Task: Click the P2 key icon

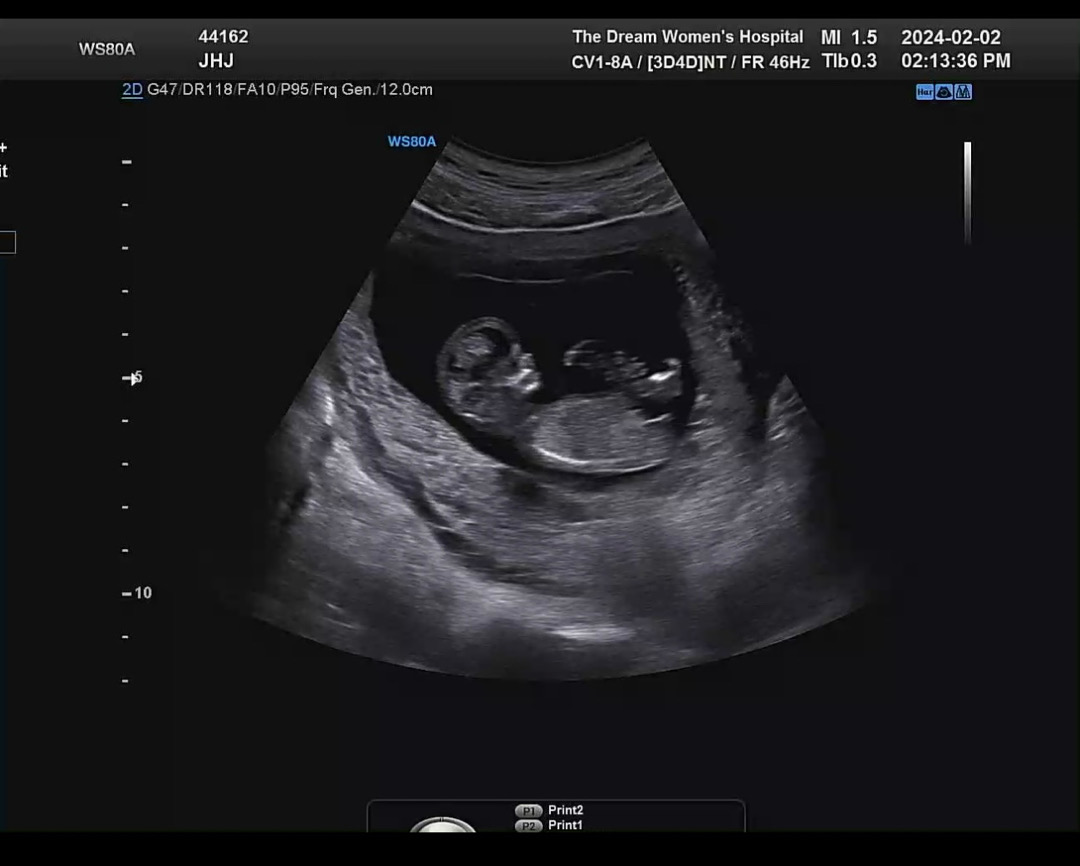Action: coord(528,826)
